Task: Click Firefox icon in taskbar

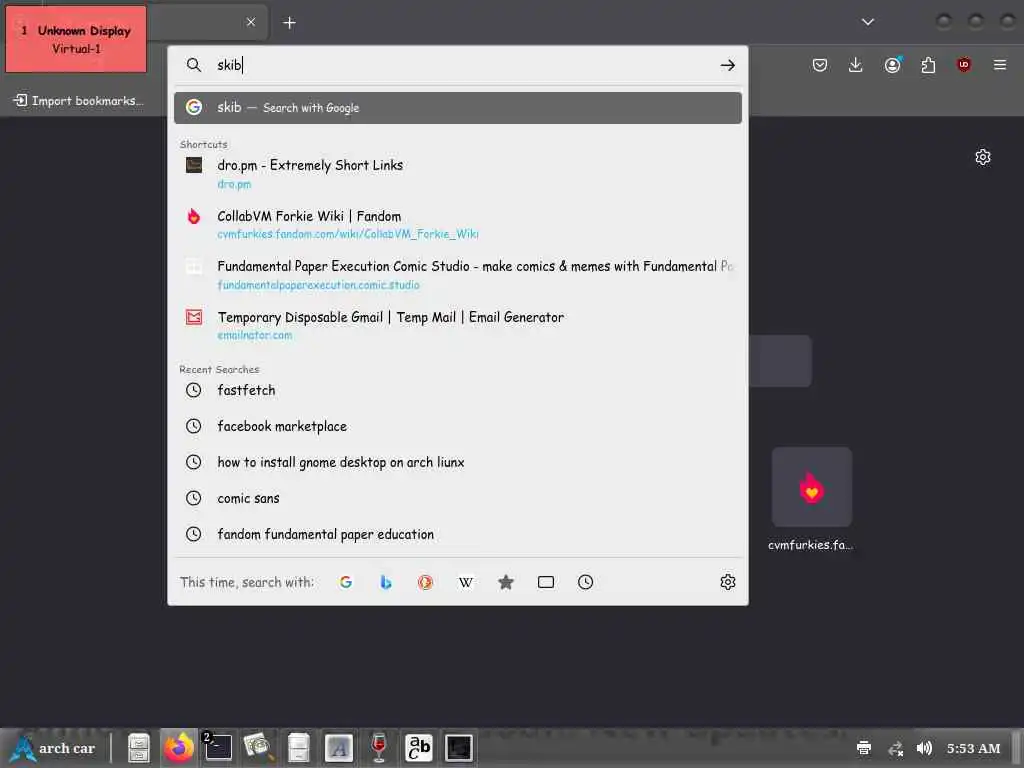Action: click(x=178, y=748)
